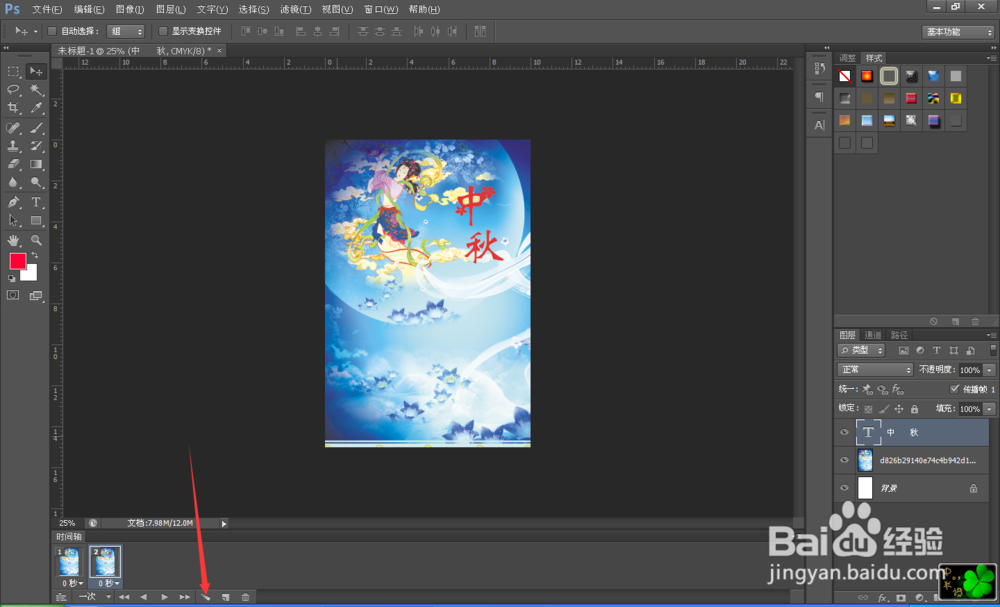Enable the 自动选择 checkbox

53,31
